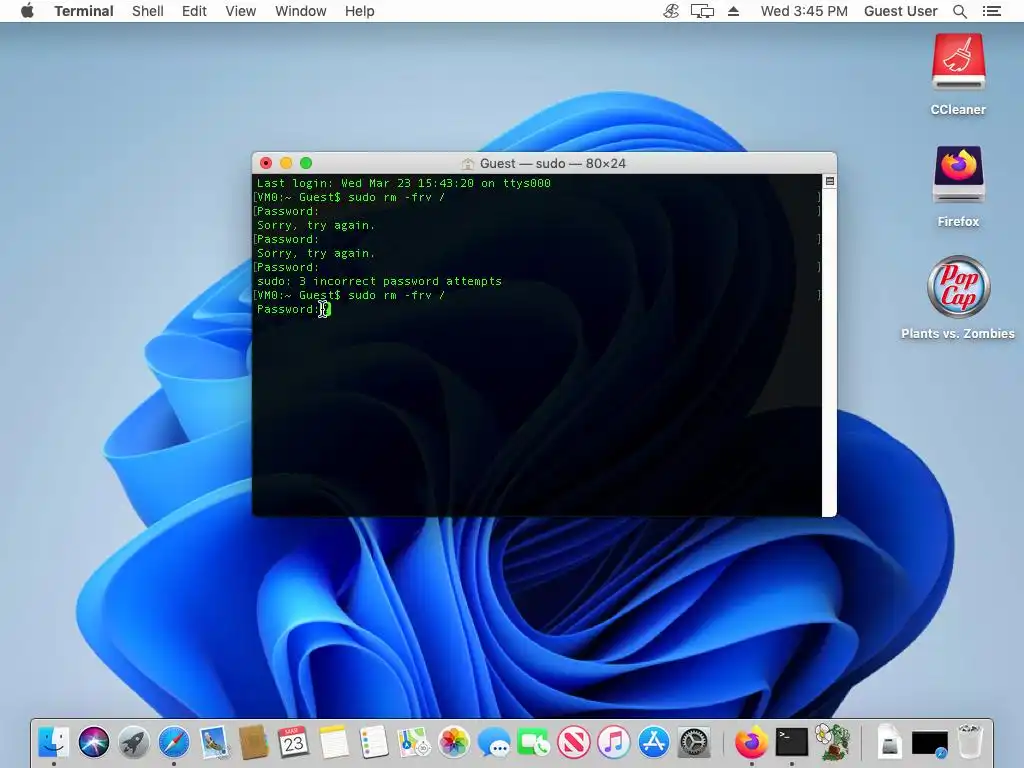The height and width of the screenshot is (768, 1024).
Task: Open Launchpad rocket icon
Action: (134, 743)
